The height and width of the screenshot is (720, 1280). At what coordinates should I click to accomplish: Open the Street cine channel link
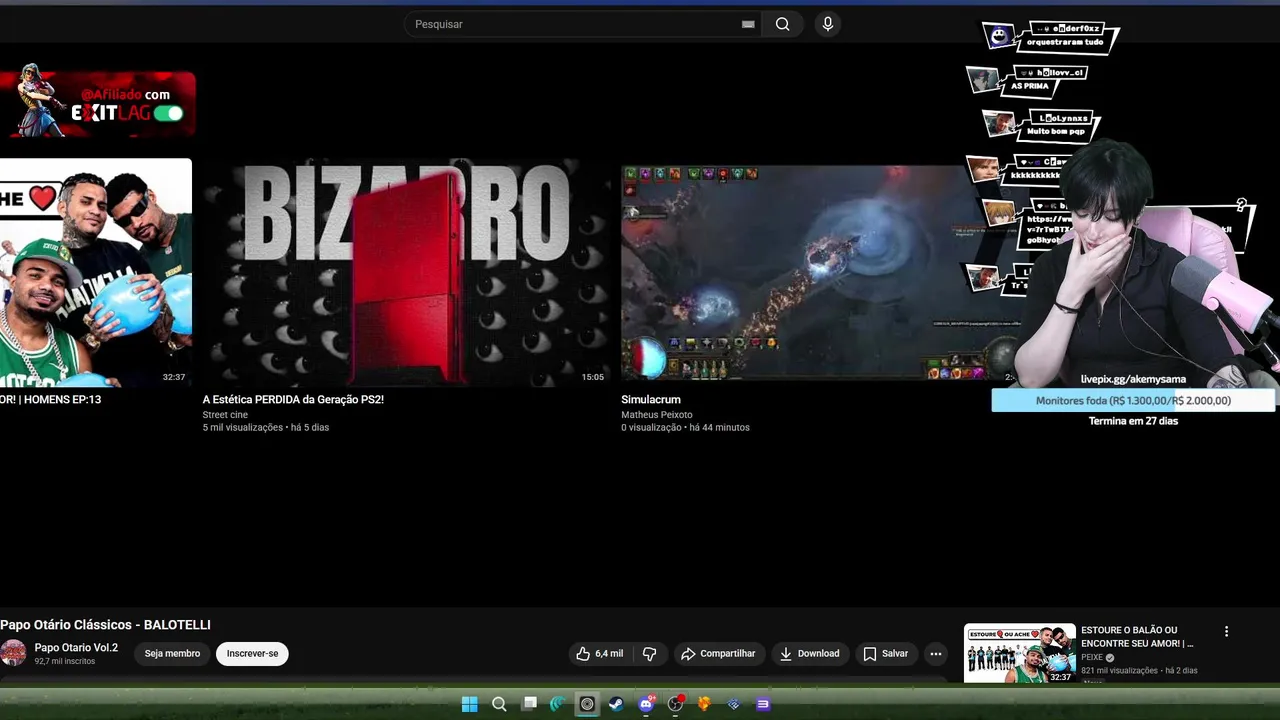pos(225,414)
